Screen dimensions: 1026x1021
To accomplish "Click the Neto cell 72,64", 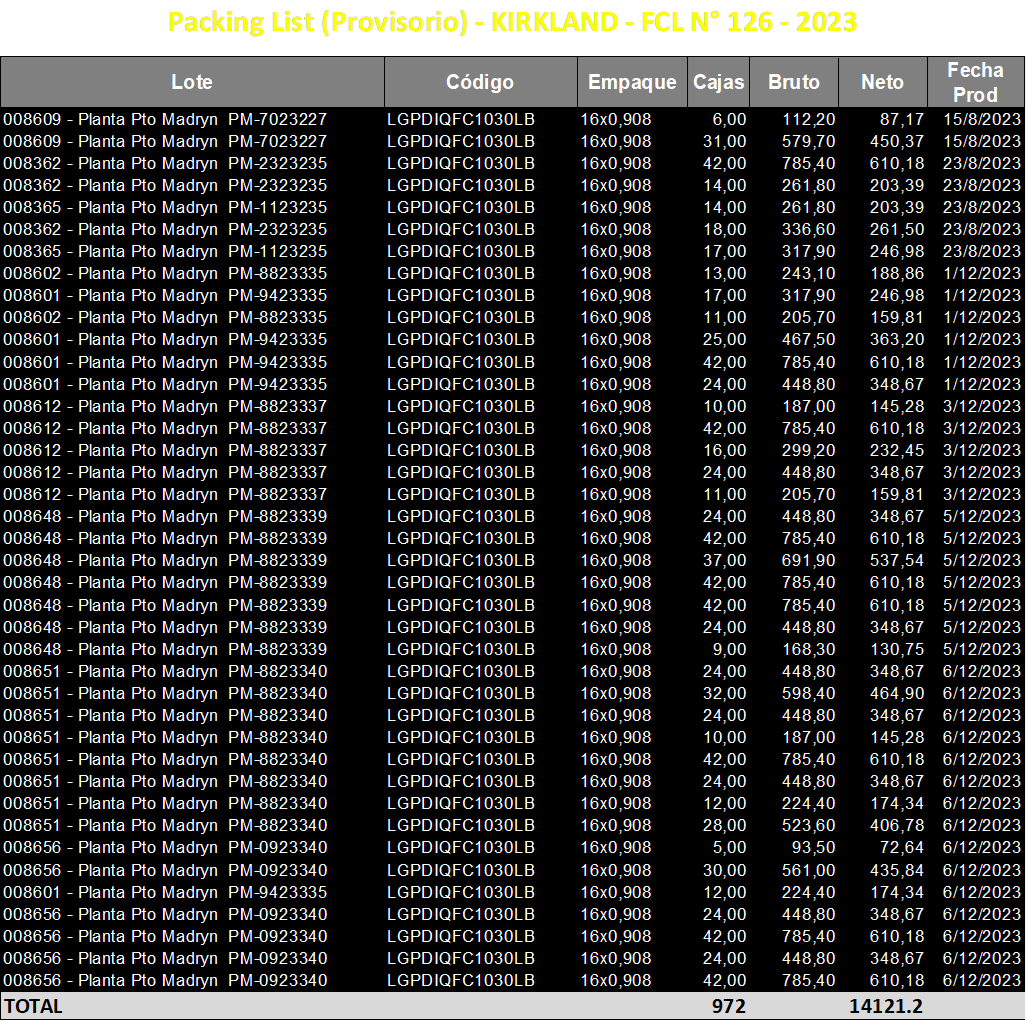I will (902, 847).
